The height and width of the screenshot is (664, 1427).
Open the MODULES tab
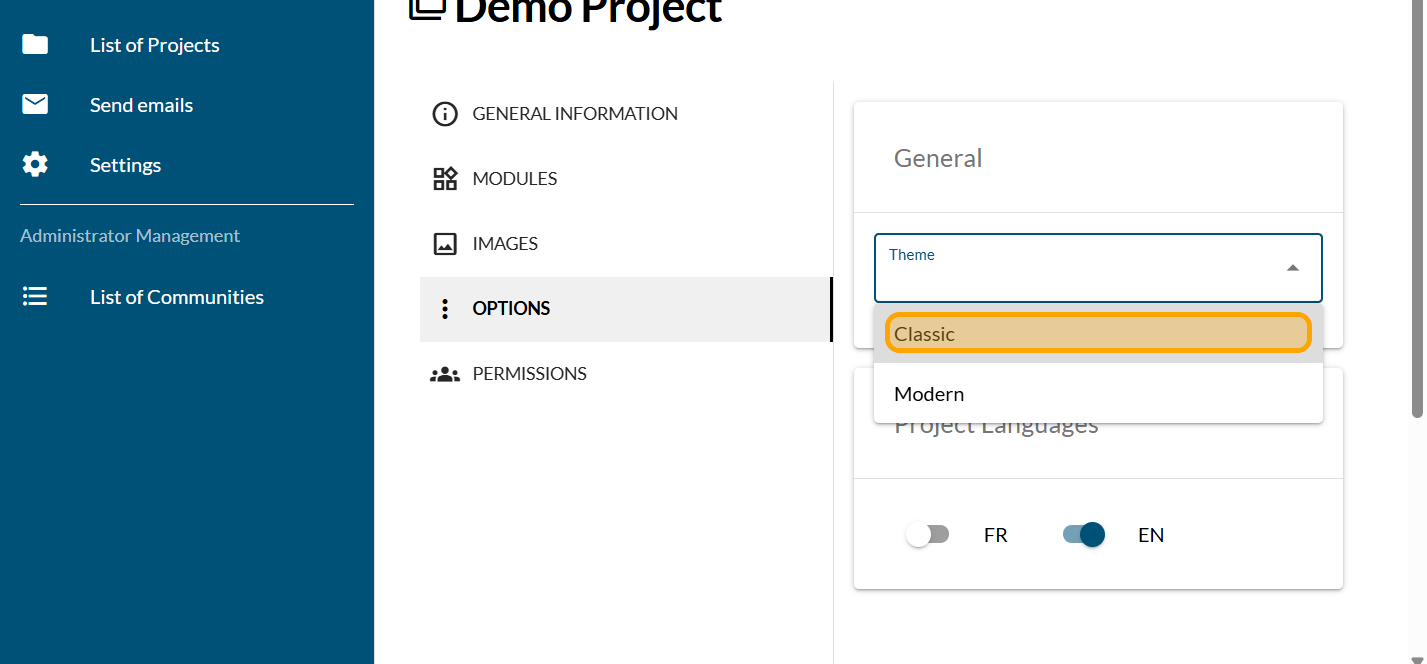(x=514, y=179)
